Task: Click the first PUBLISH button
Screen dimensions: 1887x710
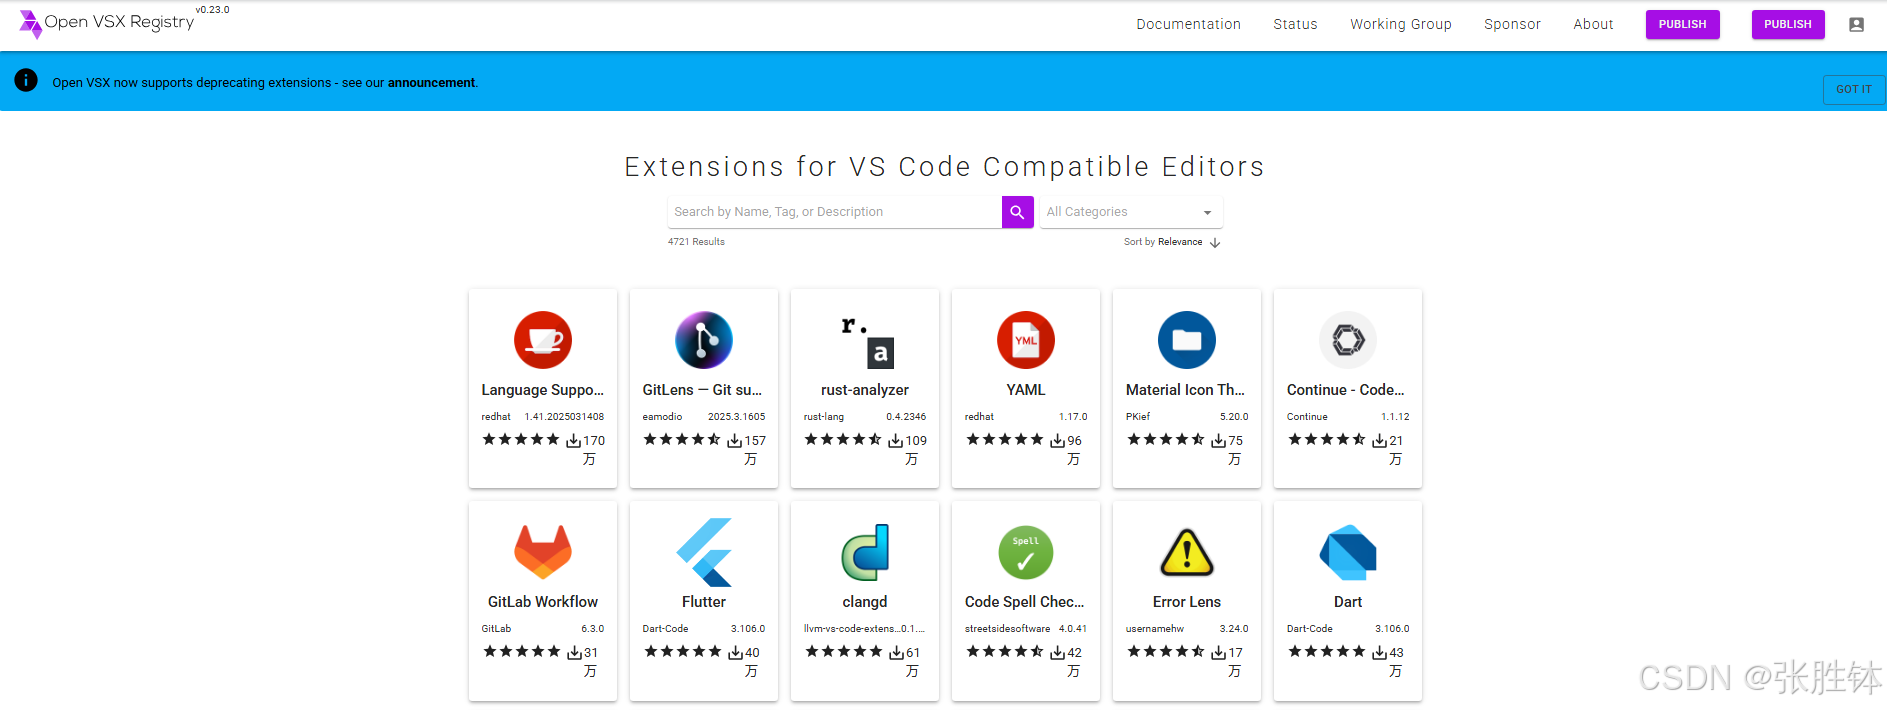Action: pyautogui.click(x=1683, y=24)
